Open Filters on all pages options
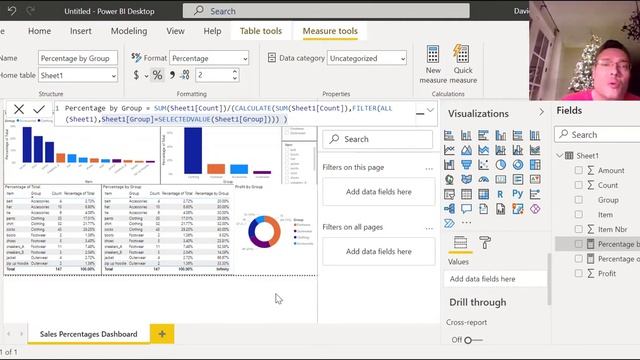The width and height of the screenshot is (640, 360). (x=429, y=228)
